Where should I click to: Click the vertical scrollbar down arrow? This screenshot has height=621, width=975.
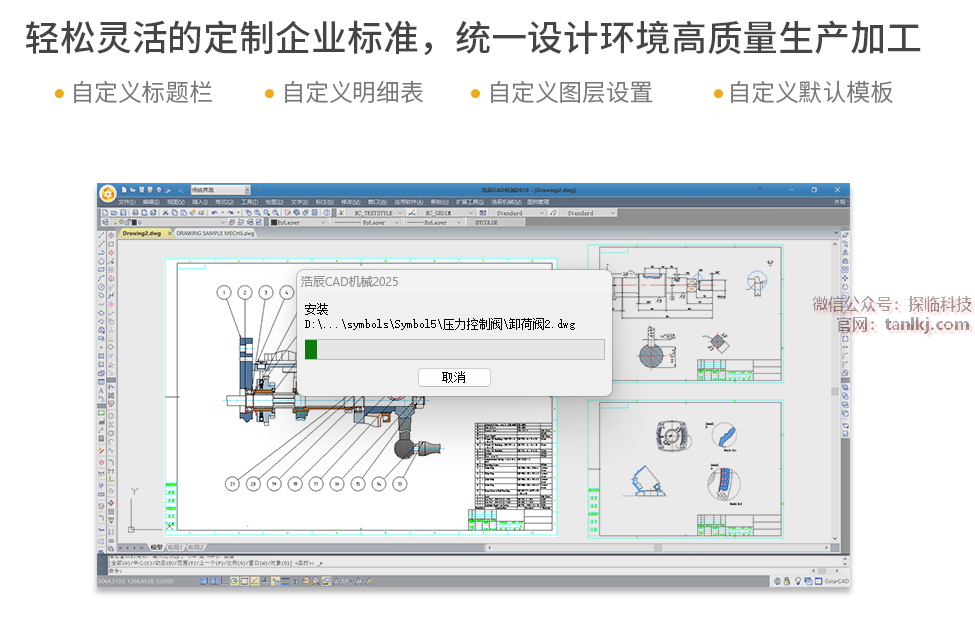(x=835, y=538)
